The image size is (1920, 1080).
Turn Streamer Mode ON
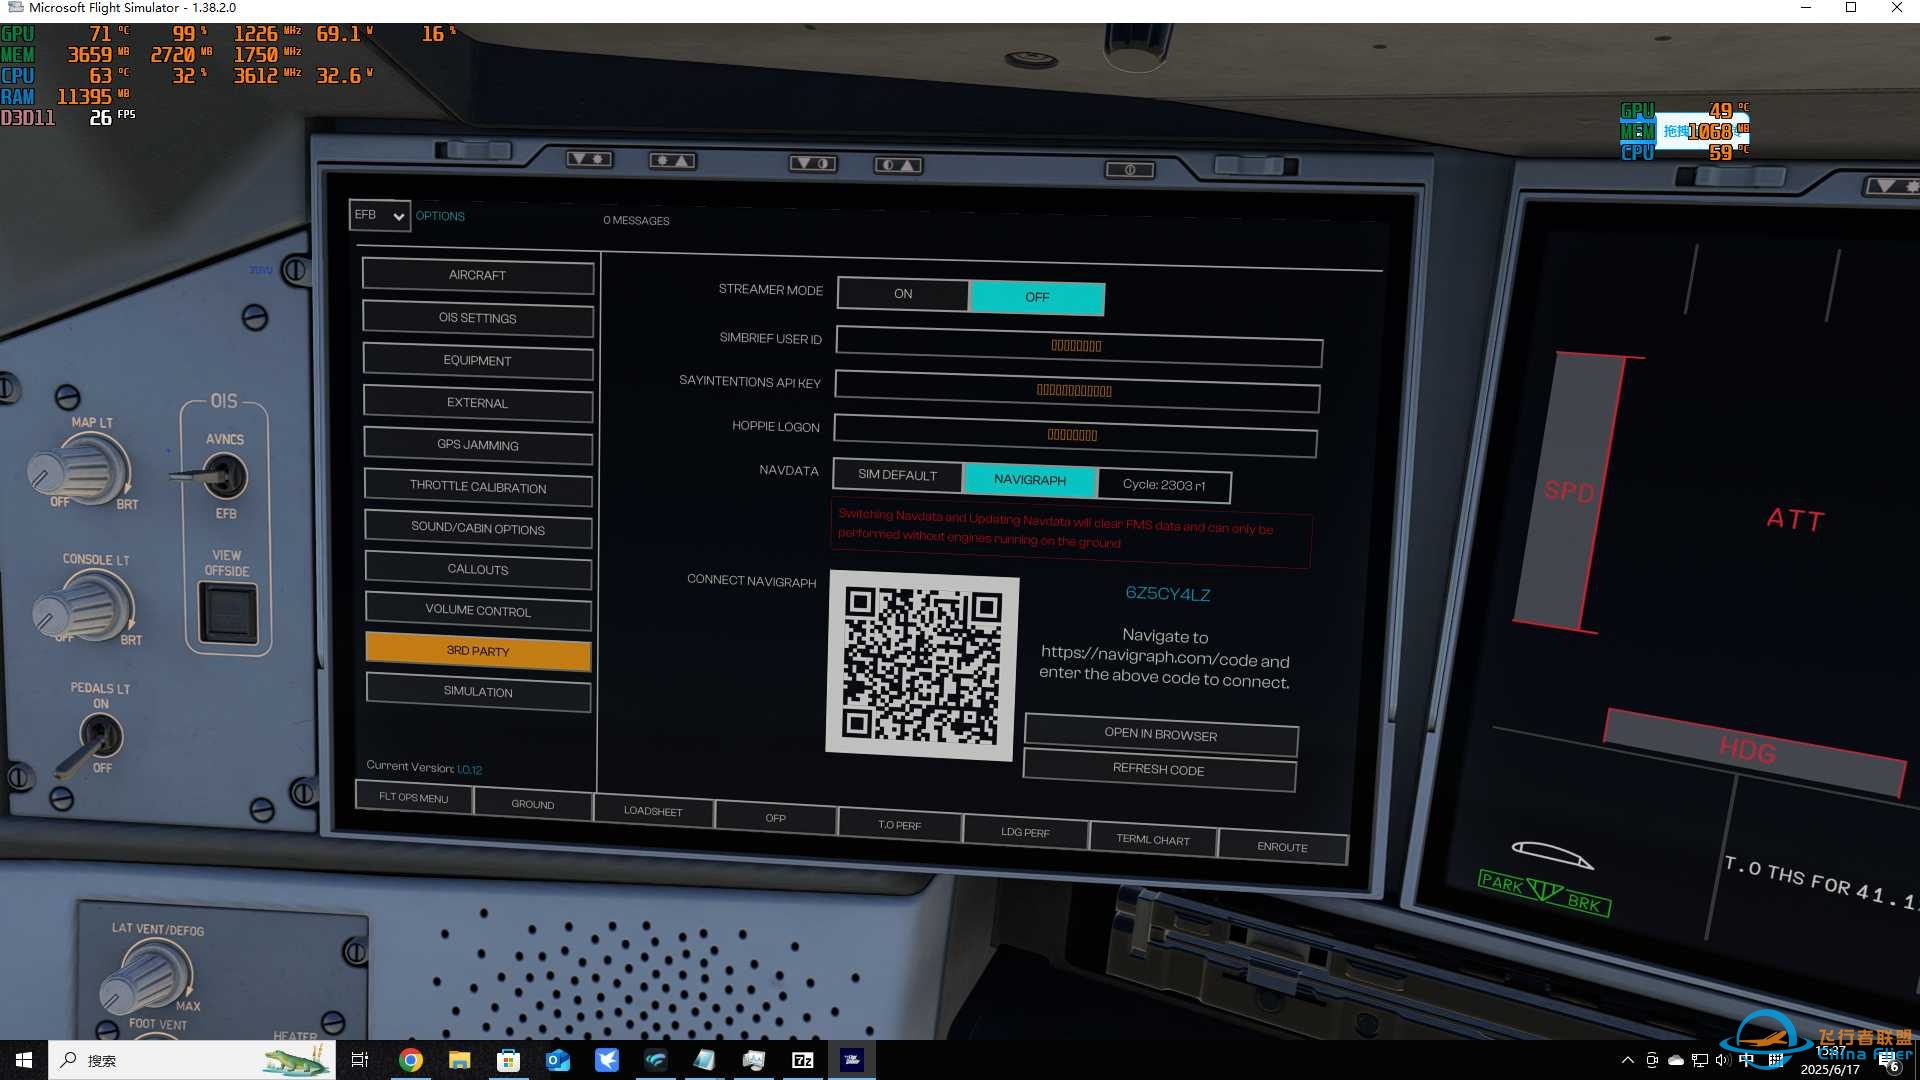tap(903, 294)
